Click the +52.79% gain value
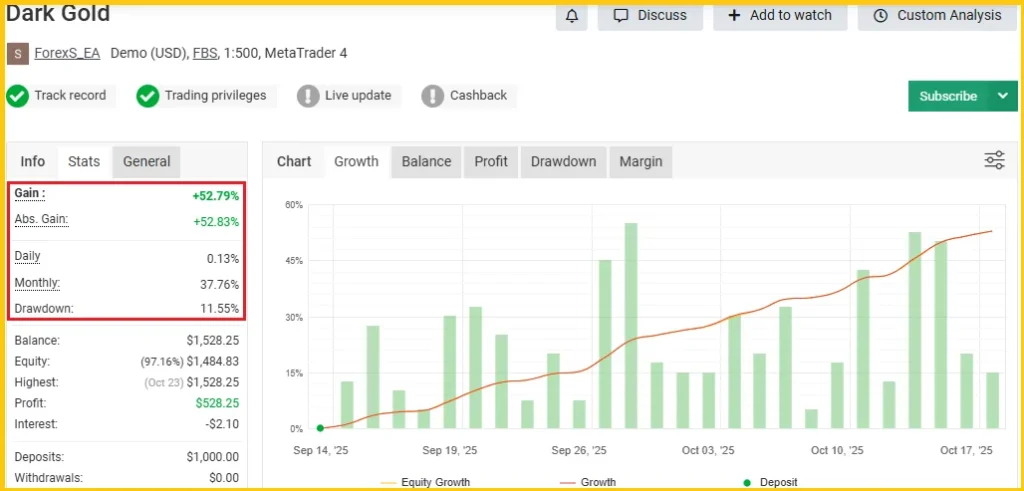 (x=216, y=196)
